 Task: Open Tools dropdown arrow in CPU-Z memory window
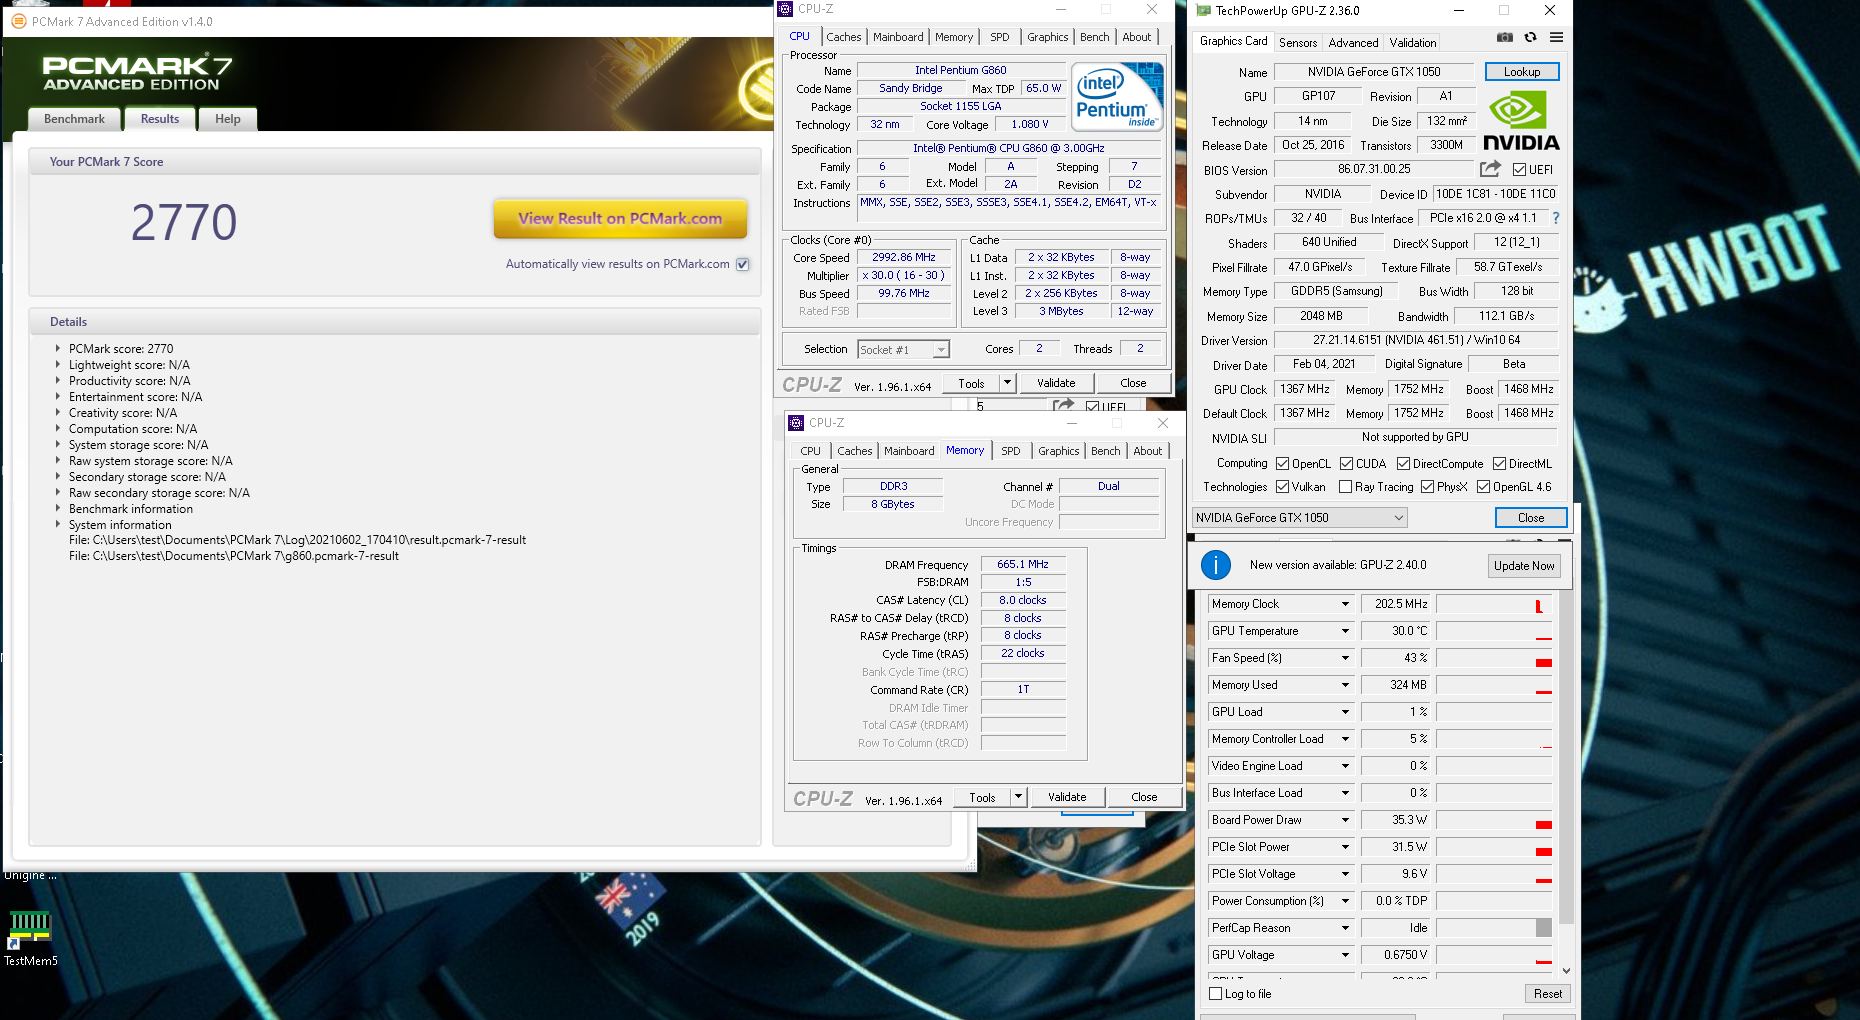pyautogui.click(x=1018, y=797)
